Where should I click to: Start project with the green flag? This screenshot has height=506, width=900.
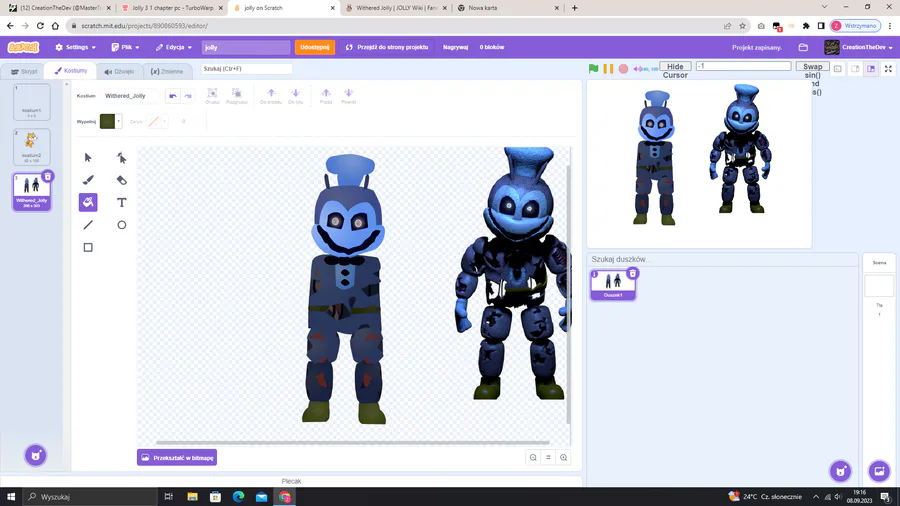pos(593,69)
